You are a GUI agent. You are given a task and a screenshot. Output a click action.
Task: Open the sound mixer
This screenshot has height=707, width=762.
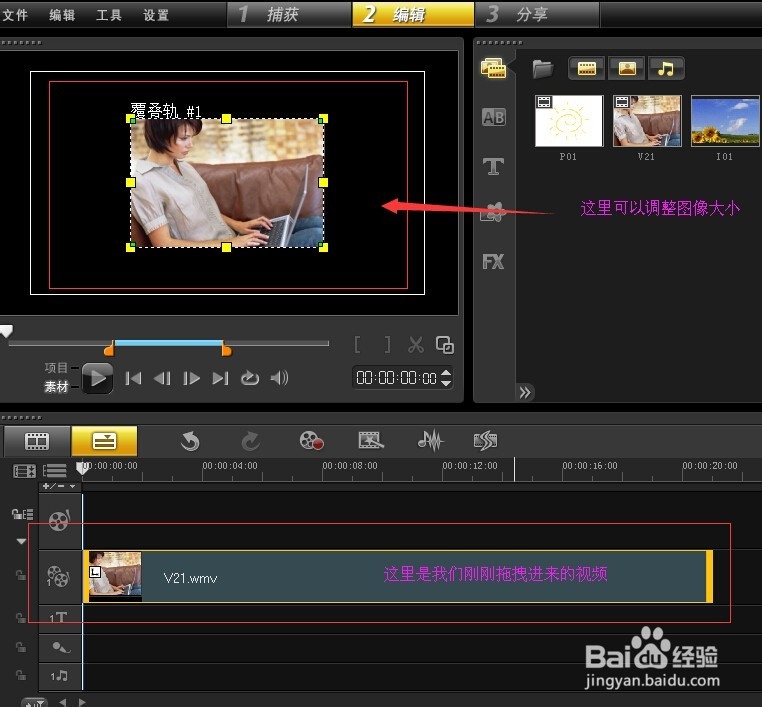[x=430, y=440]
